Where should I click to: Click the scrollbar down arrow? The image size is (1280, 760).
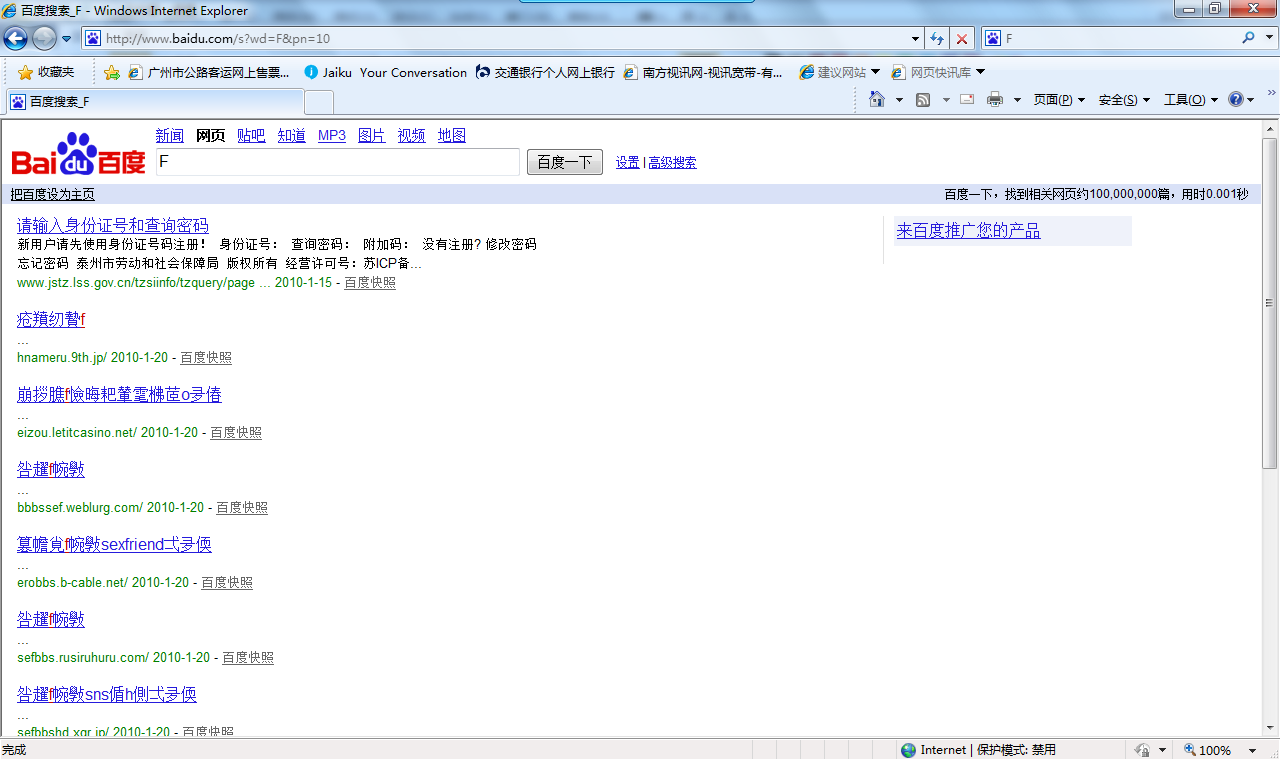click(1270, 730)
